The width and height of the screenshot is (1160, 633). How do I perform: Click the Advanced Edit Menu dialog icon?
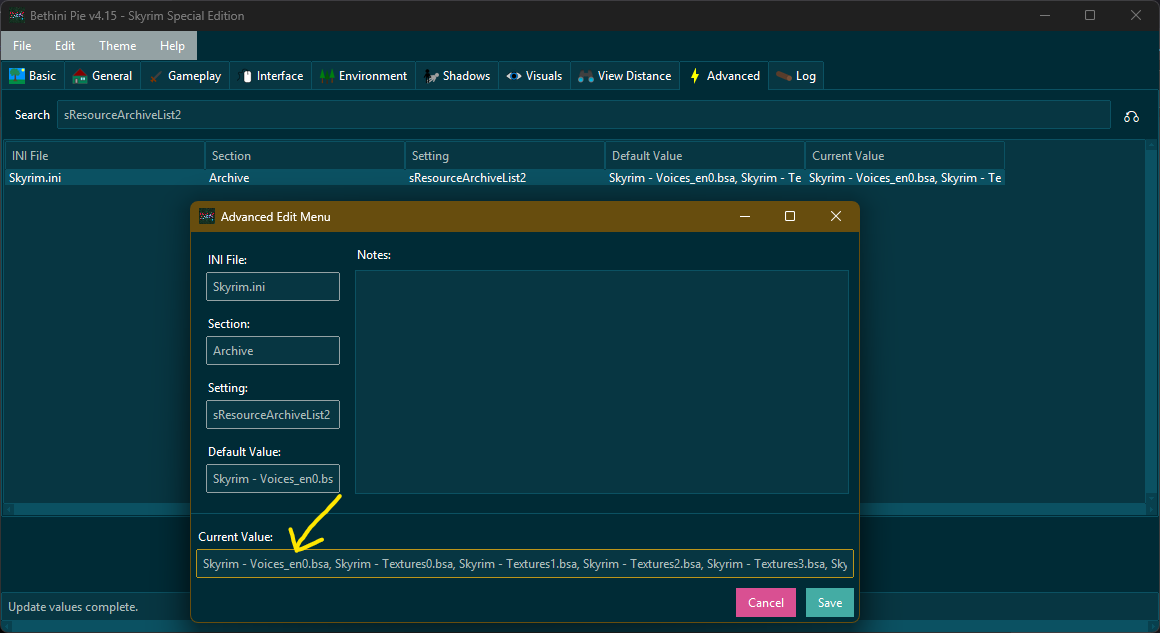point(207,216)
